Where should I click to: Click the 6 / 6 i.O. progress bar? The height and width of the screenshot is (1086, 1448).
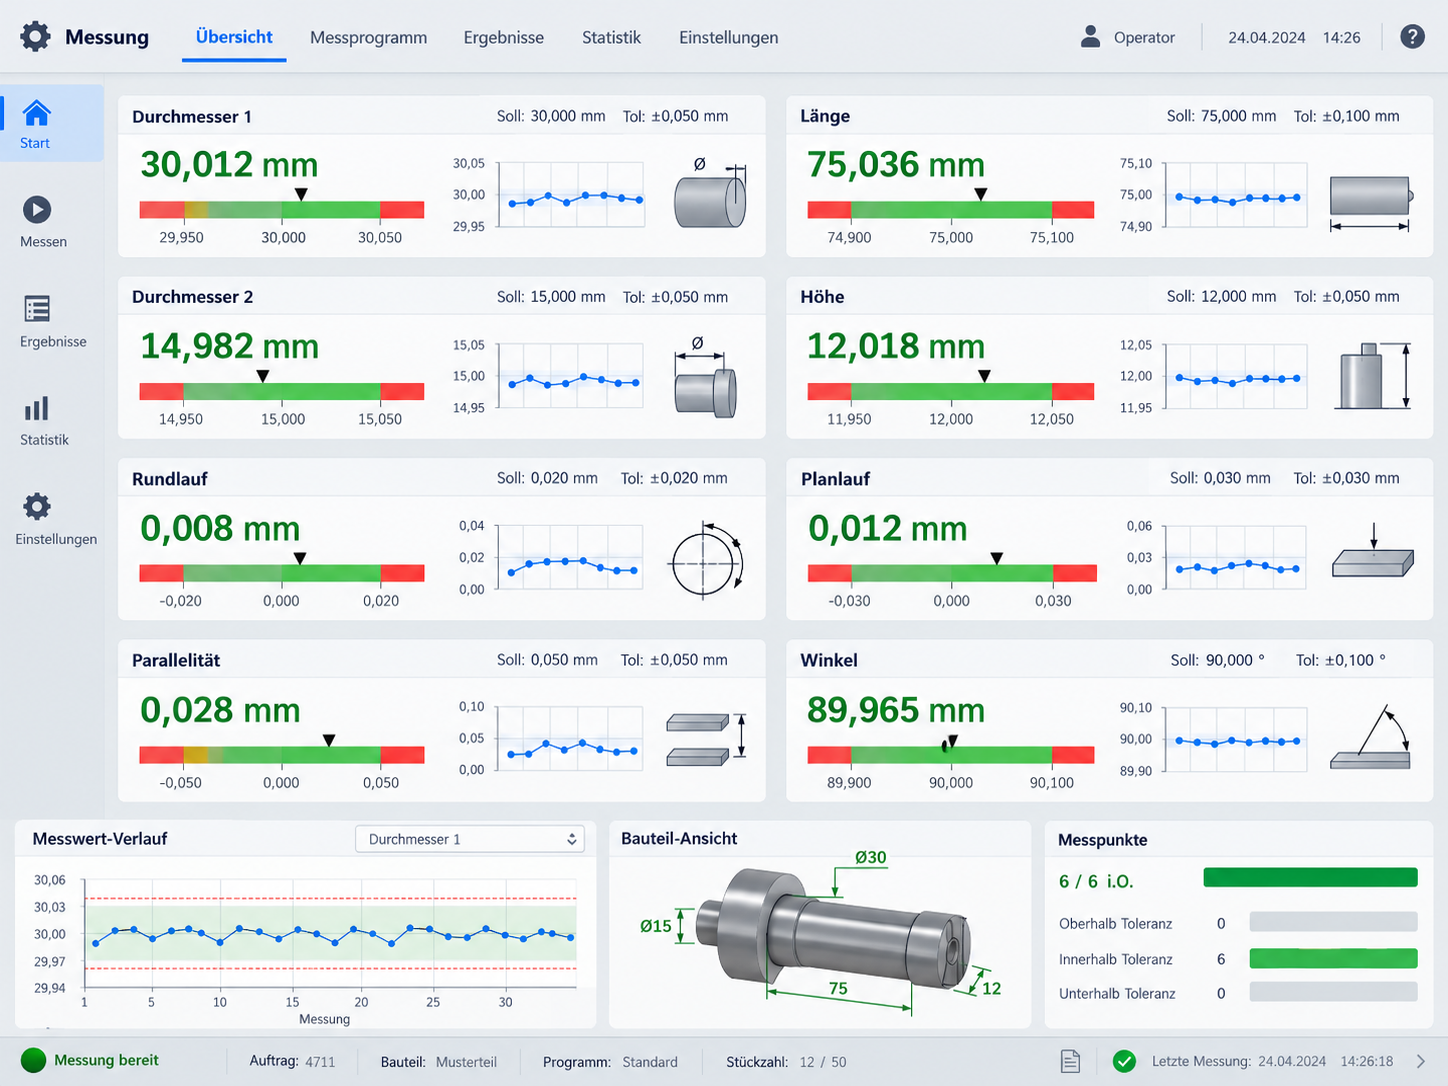[1310, 878]
